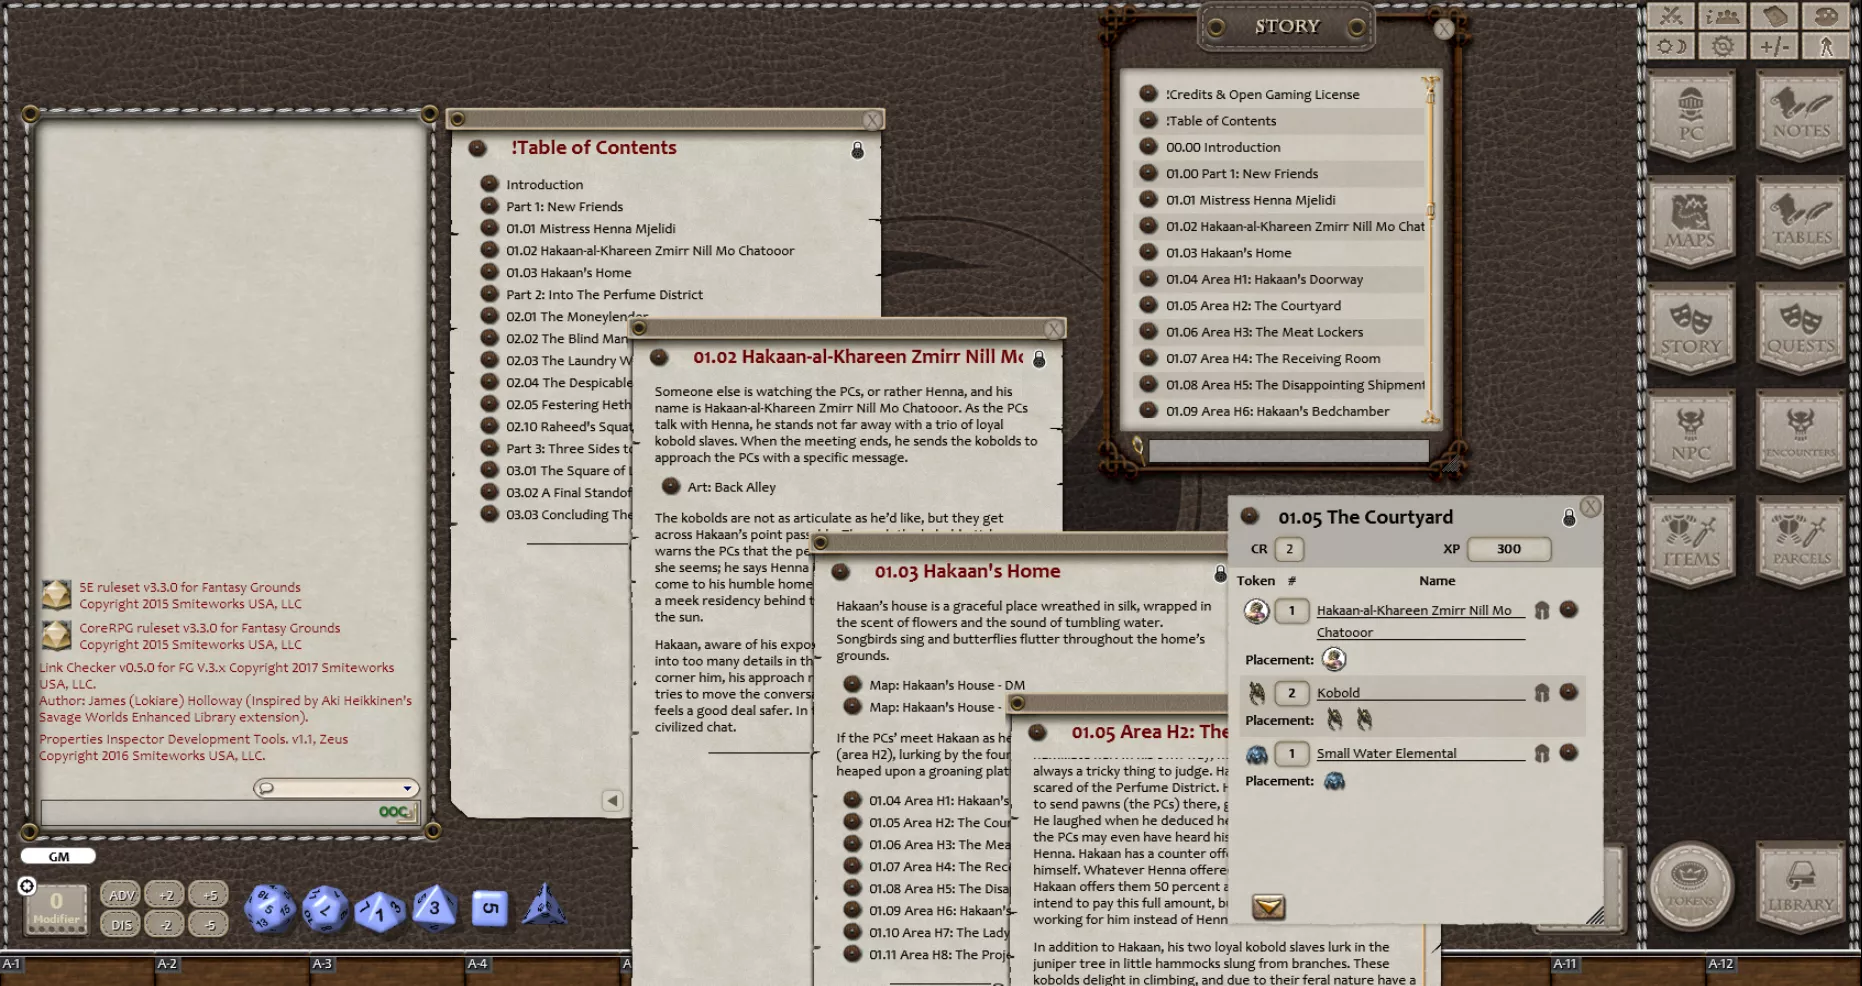Screen dimensions: 1862x986
Task: Open the Effects walking figure icon
Action: [1826, 46]
